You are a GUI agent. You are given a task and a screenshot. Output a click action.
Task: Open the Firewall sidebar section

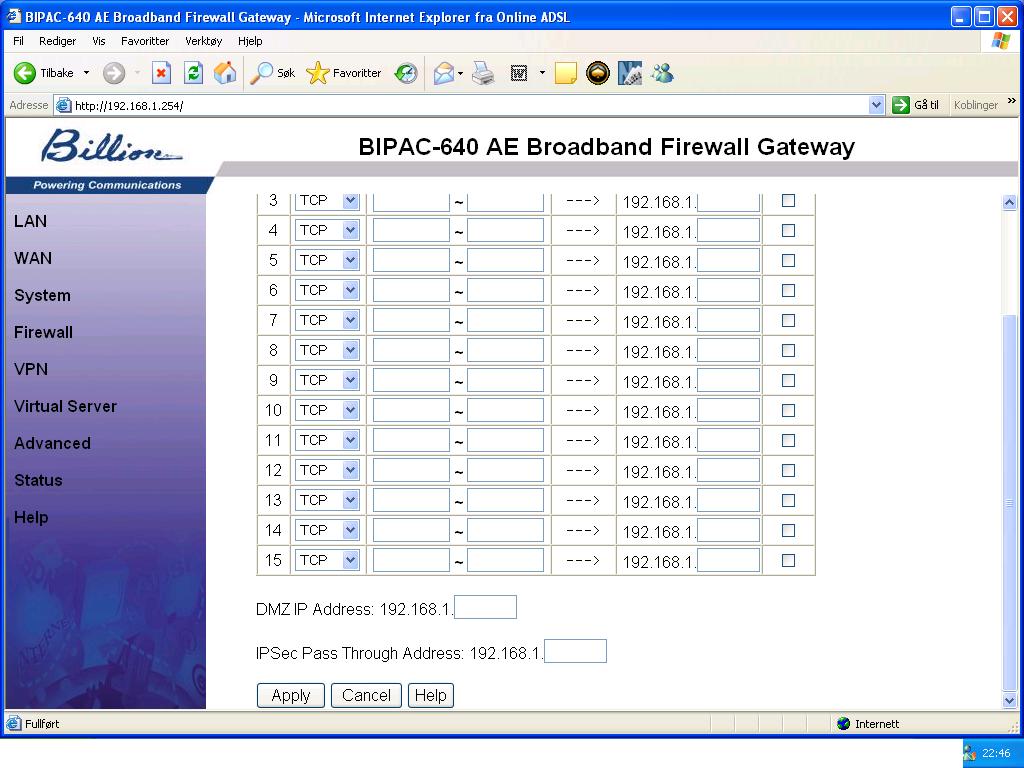(x=43, y=332)
